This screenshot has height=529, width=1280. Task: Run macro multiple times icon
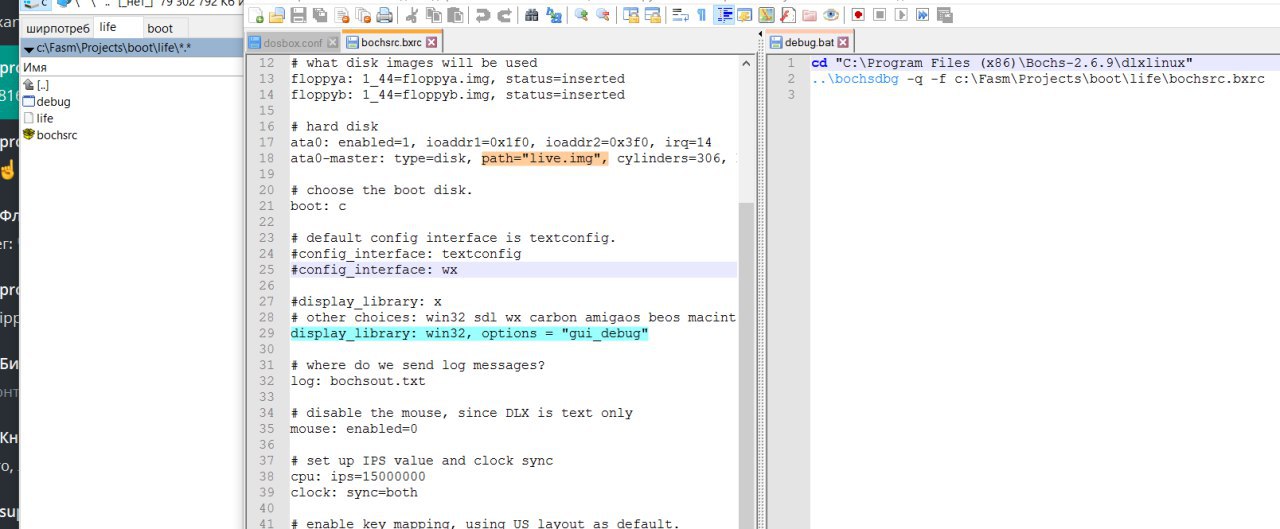(922, 15)
